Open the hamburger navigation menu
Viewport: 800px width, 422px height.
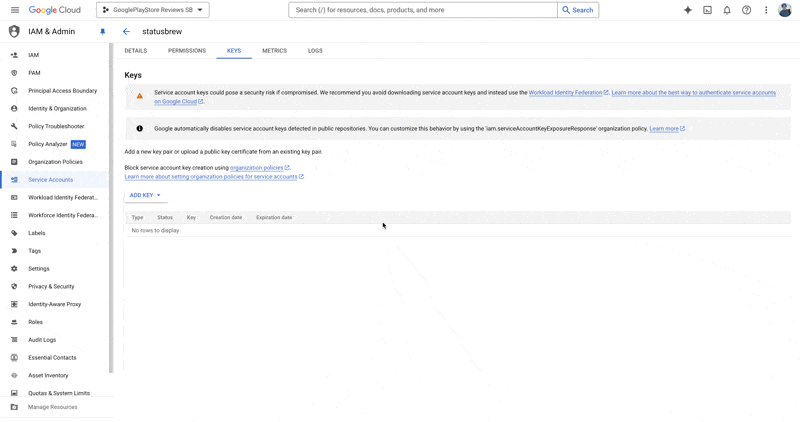coord(14,10)
